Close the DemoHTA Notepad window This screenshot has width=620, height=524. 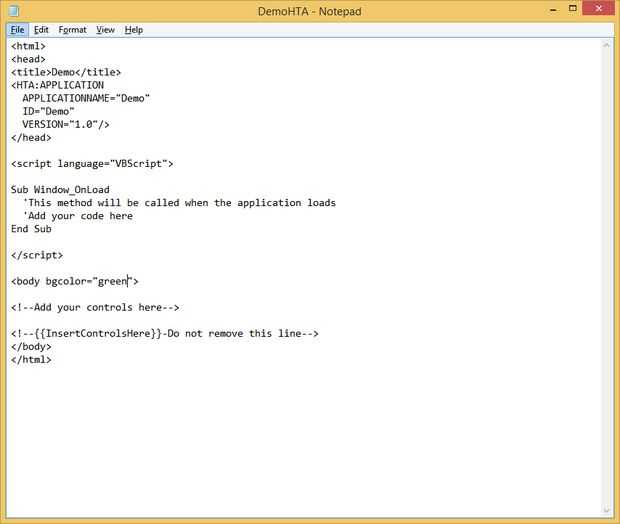point(598,8)
